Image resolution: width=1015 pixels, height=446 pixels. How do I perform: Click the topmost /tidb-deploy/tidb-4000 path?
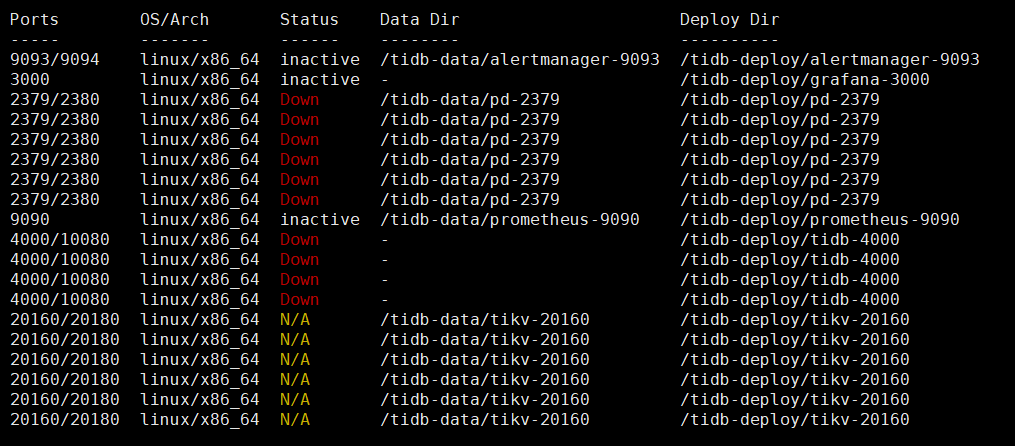789,239
